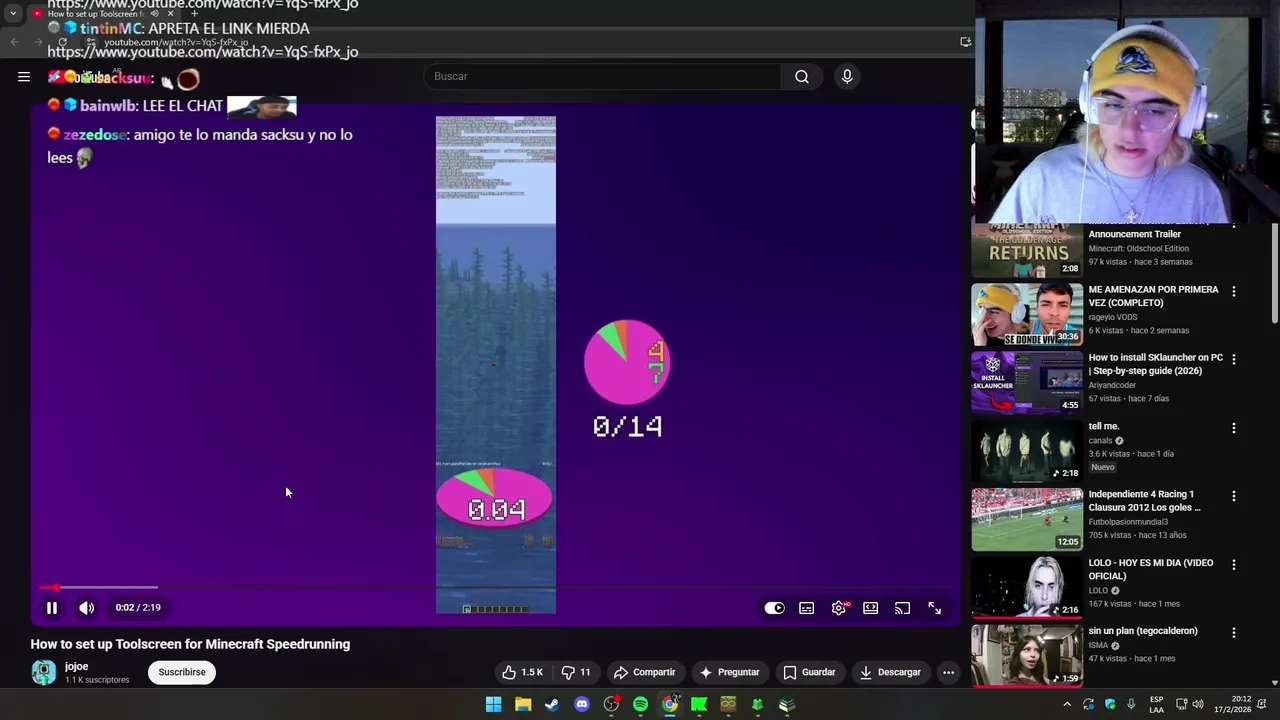1280x720 pixels.
Task: Start voice search with the microphone icon
Action: 847,76
